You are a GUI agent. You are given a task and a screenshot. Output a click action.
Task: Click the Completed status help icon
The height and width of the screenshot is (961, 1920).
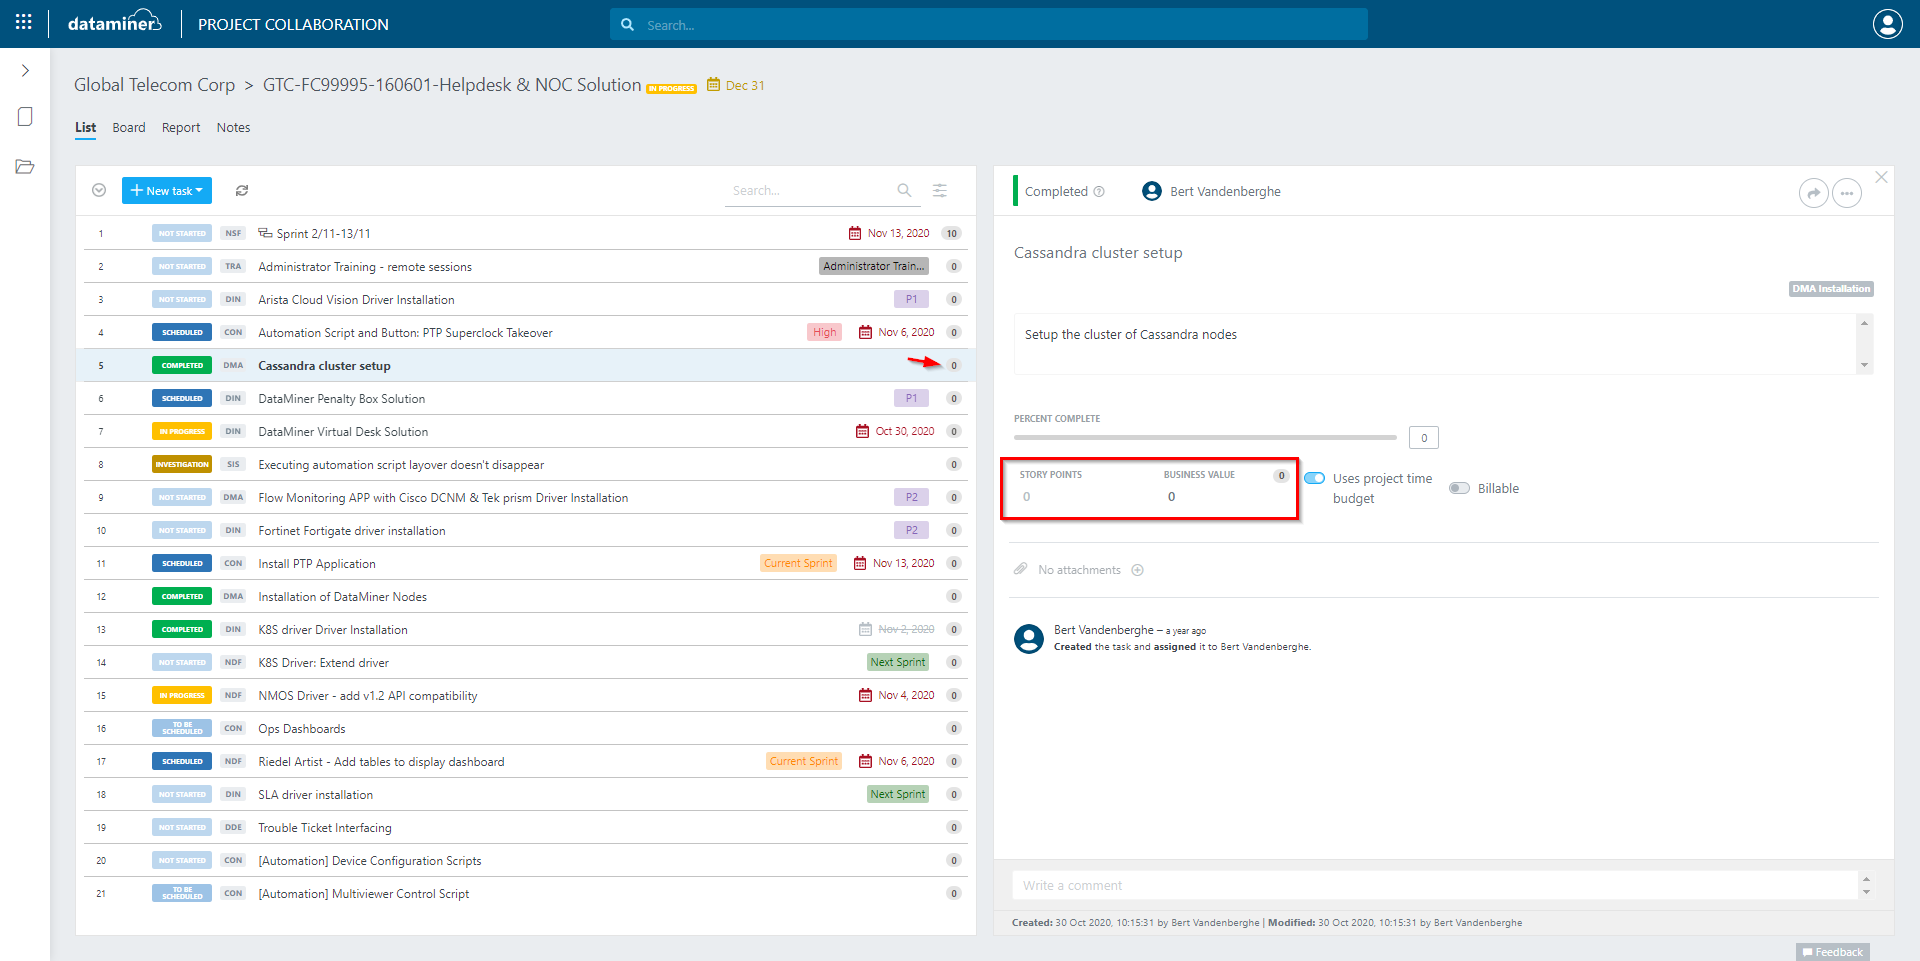pyautogui.click(x=1099, y=192)
